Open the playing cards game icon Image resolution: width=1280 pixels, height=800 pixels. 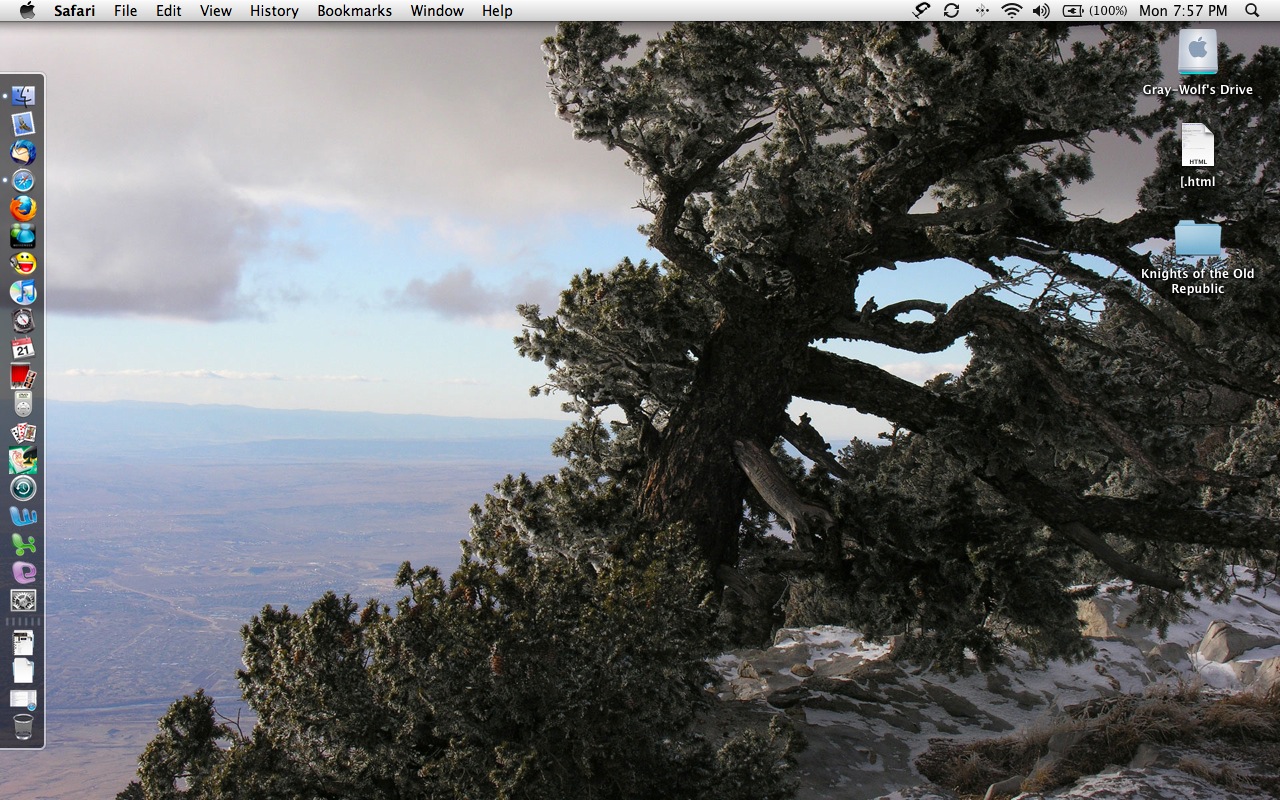(23, 432)
